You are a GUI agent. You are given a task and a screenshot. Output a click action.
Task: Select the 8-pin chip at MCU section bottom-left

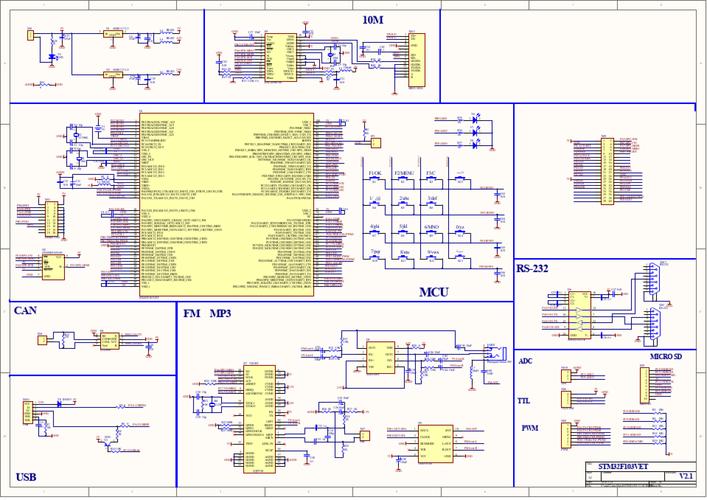pos(53,267)
